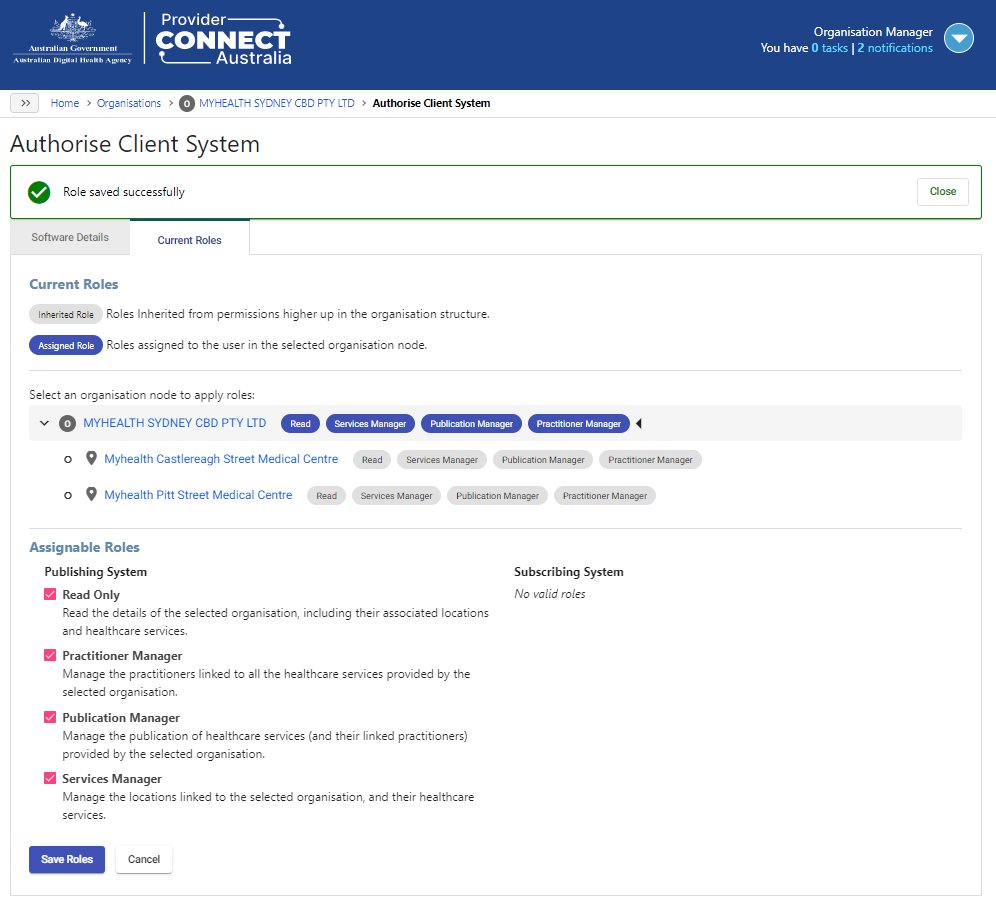
Task: Click the Role saved successfully message text
Action: coord(124,192)
